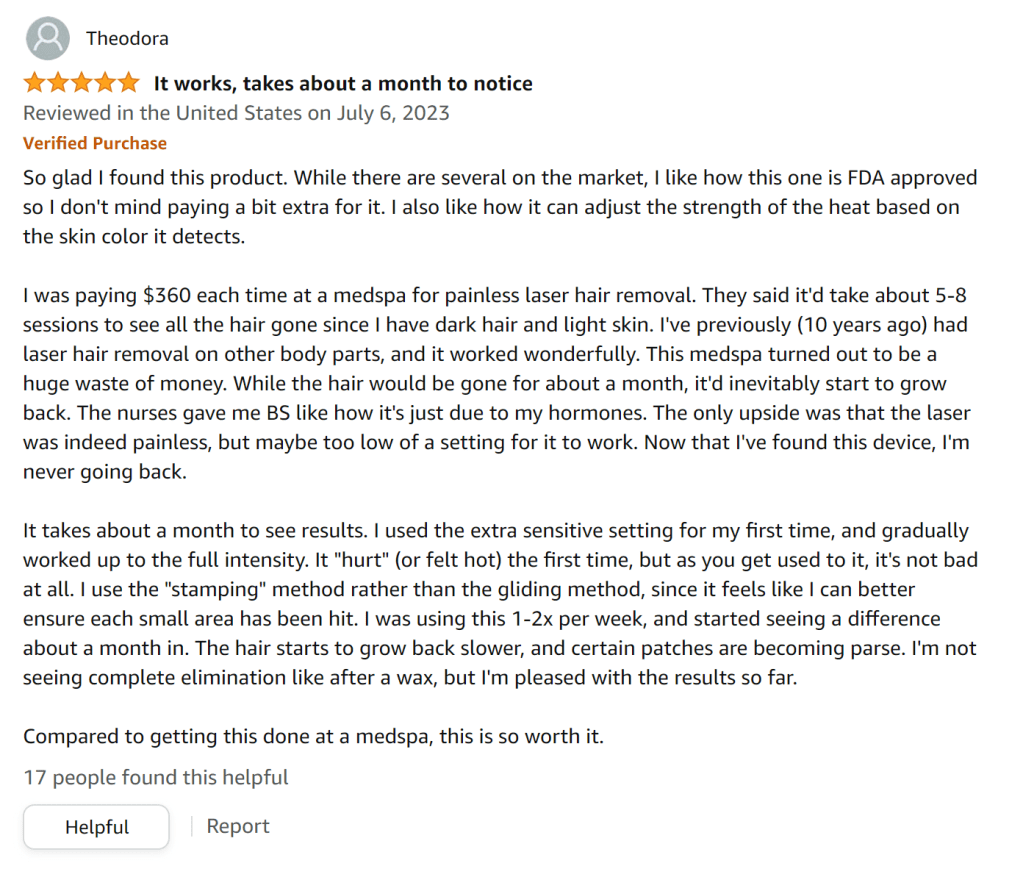
Task: Report this review via Report link
Action: (x=238, y=826)
